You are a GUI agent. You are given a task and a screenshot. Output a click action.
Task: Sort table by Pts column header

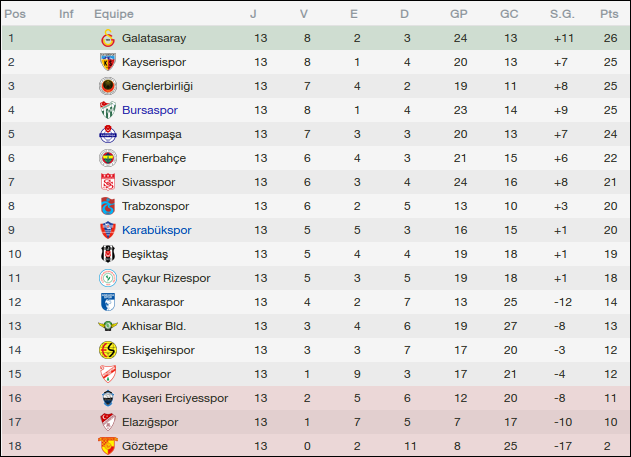pos(608,14)
